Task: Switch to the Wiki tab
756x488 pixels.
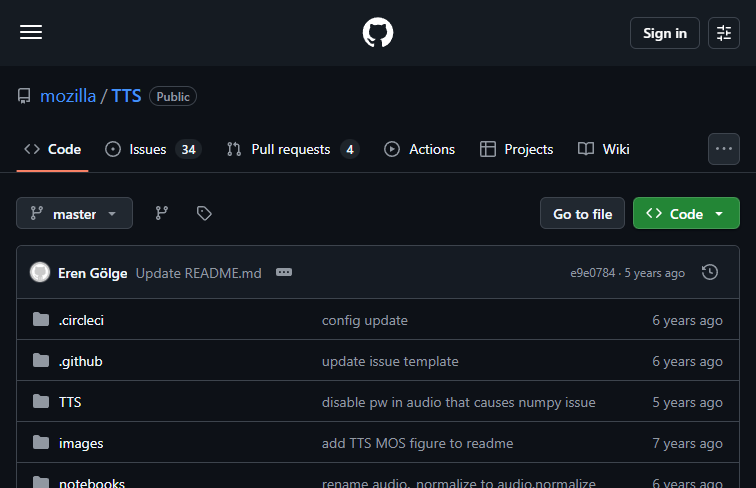Action: pos(604,149)
